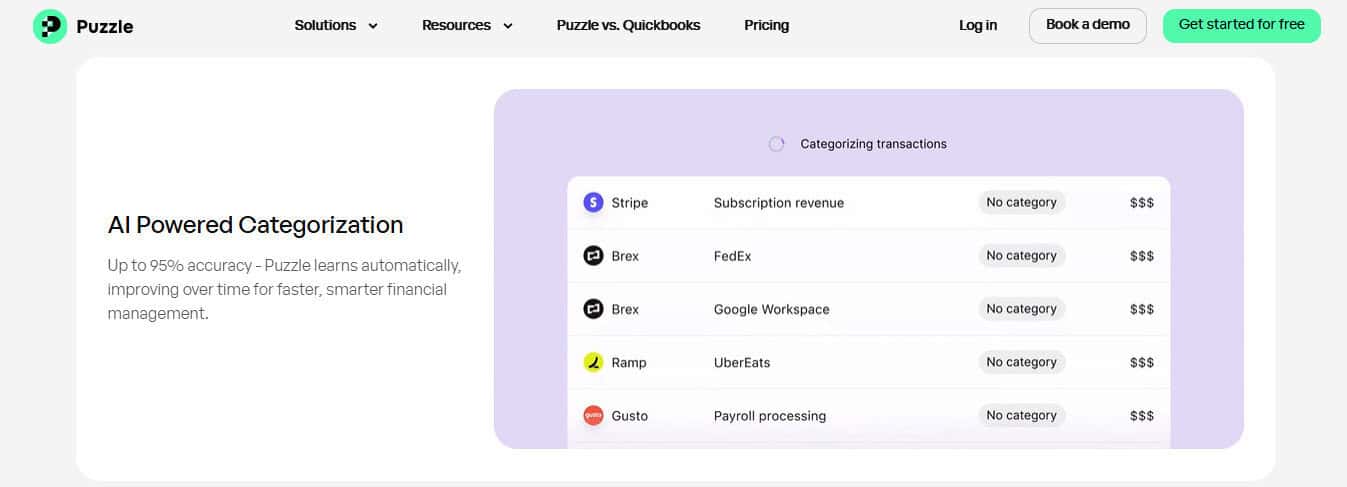Click the Puzzle brand name text

(x=104, y=27)
